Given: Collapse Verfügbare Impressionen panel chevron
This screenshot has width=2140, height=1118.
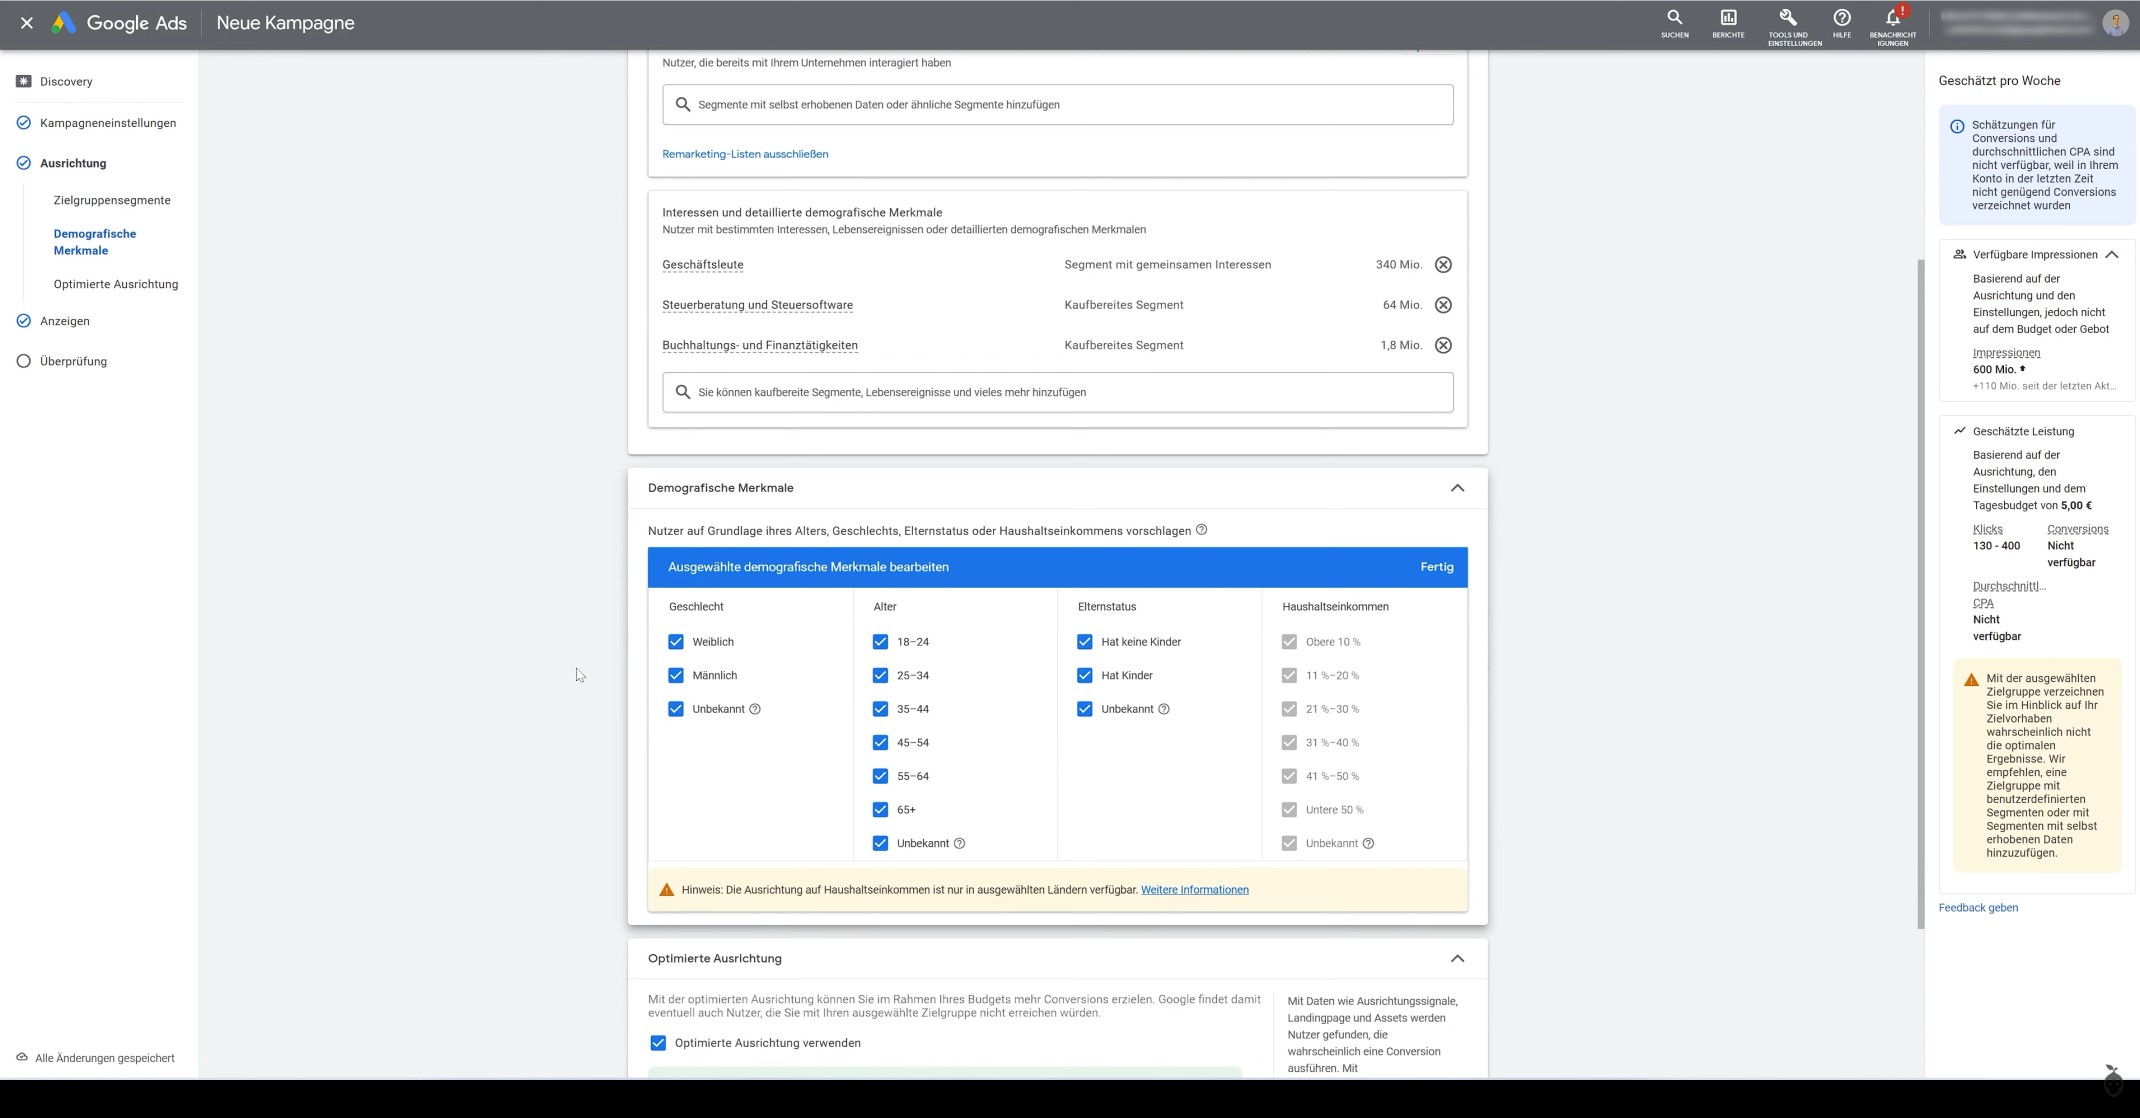Looking at the screenshot, I should pyautogui.click(x=2111, y=254).
